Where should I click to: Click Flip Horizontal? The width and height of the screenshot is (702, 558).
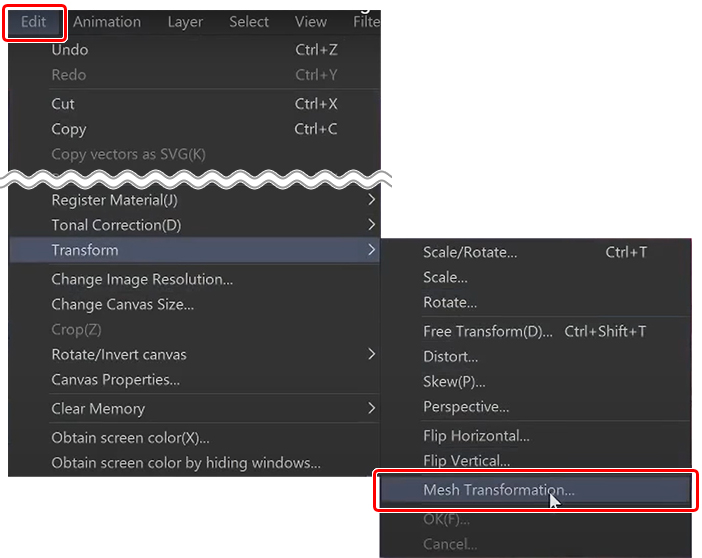click(x=476, y=436)
